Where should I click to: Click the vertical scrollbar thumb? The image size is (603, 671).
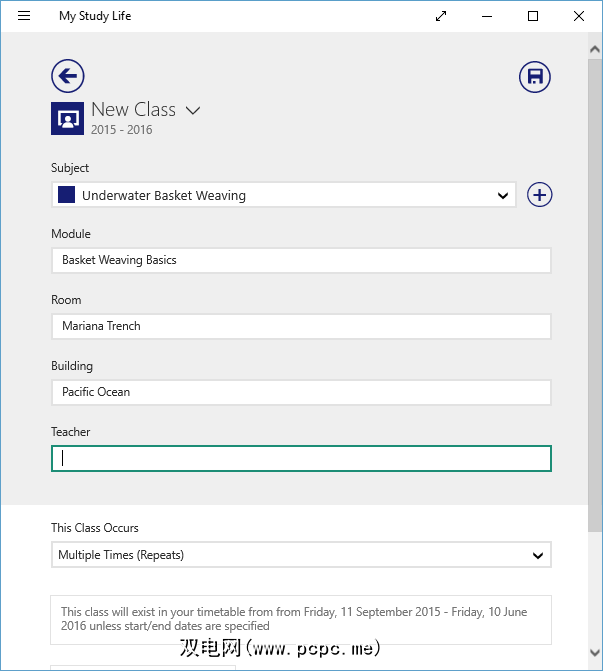[595, 280]
